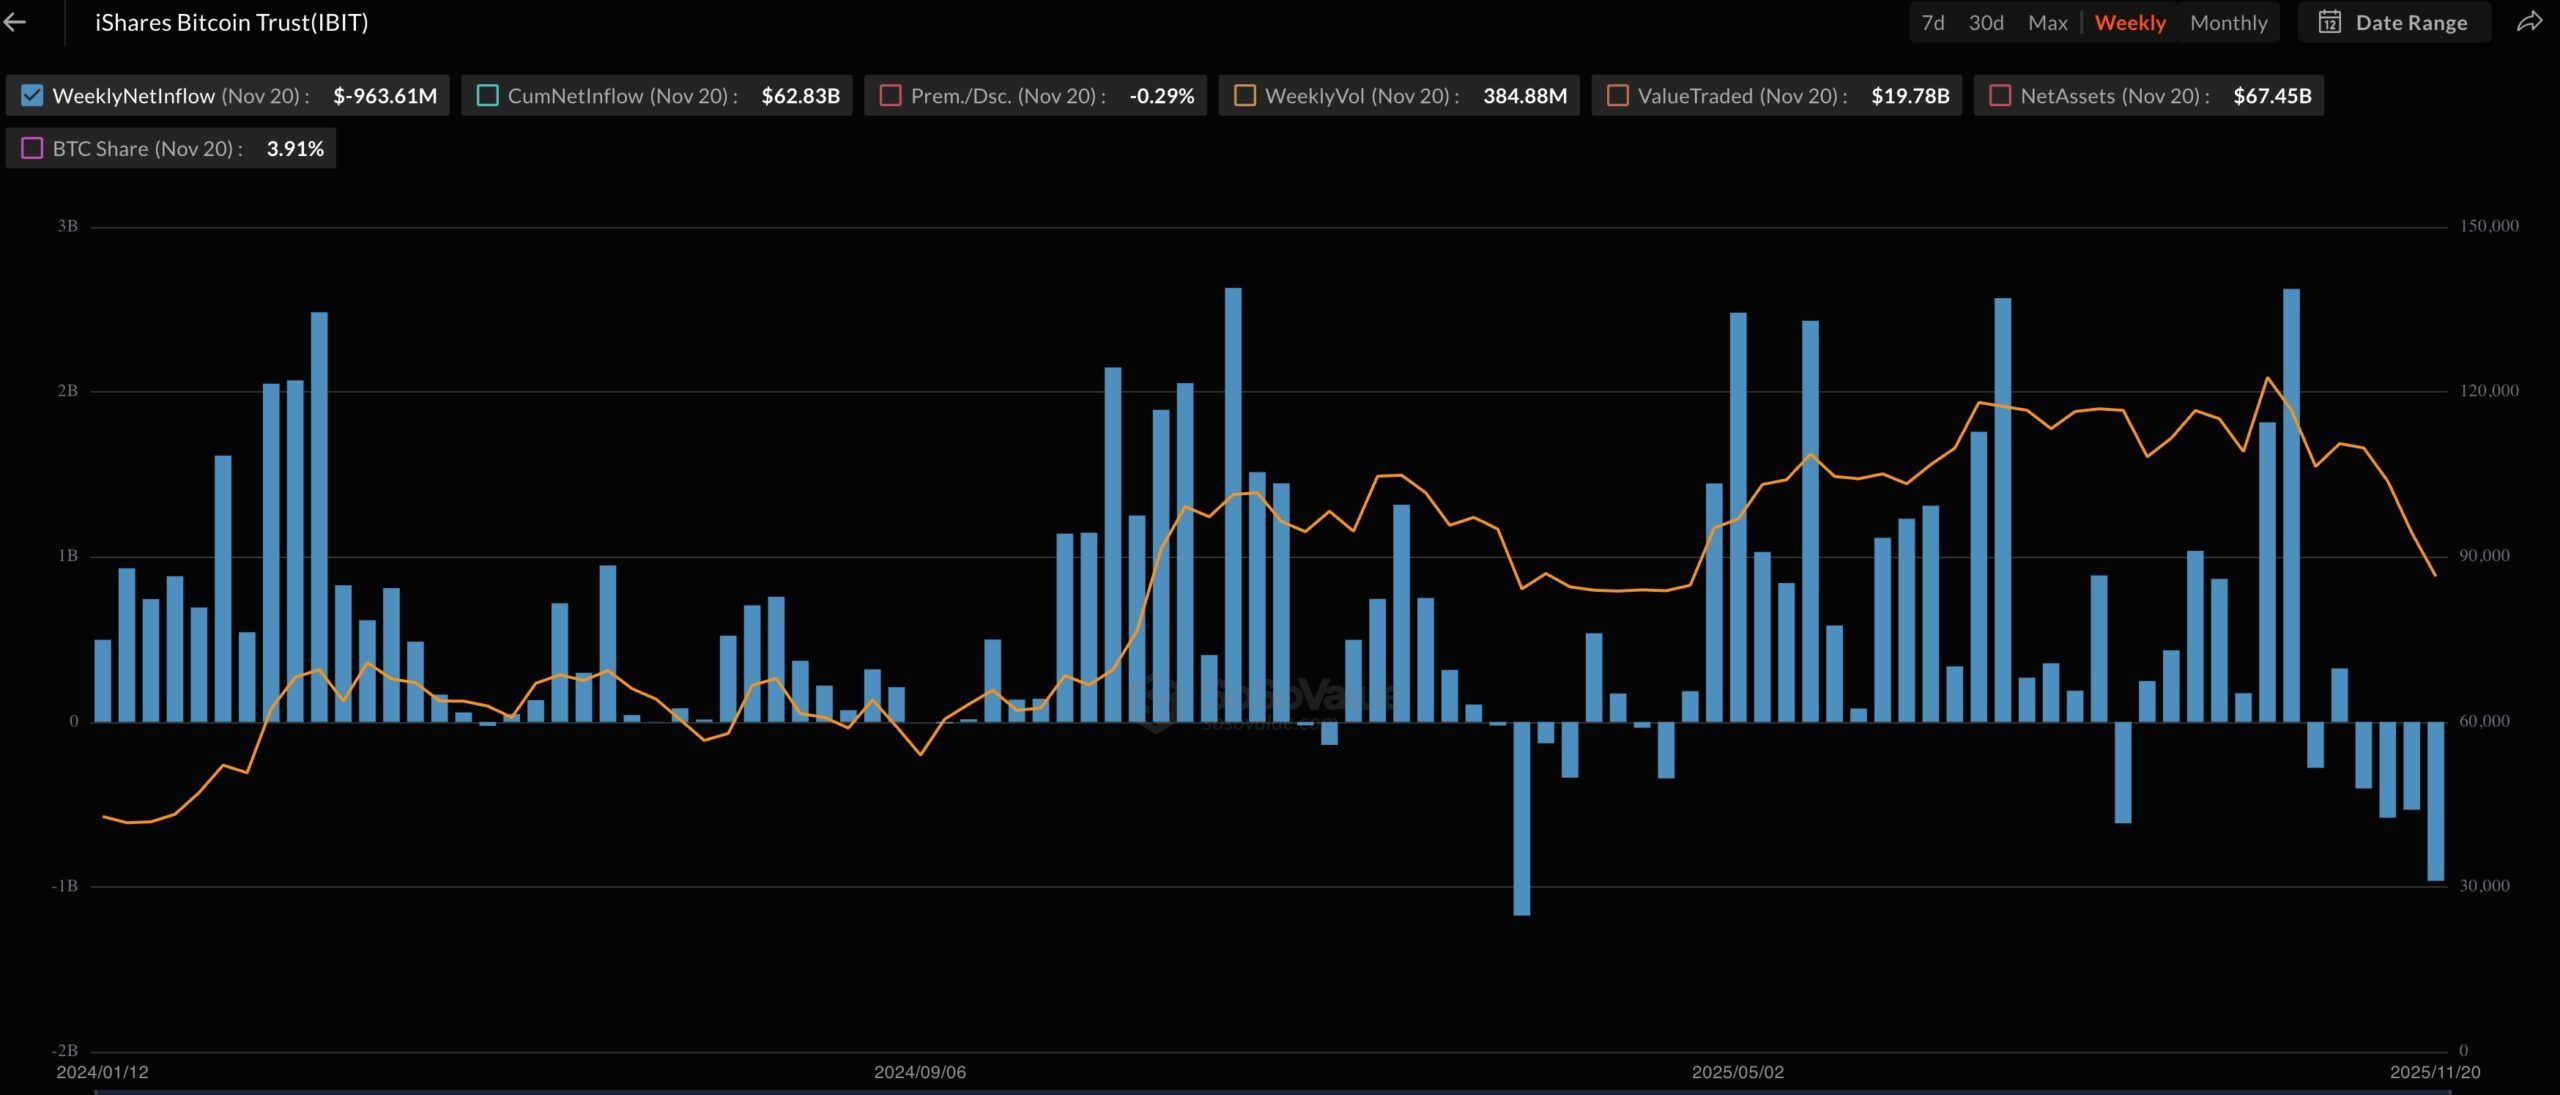This screenshot has width=2560, height=1095.
Task: Toggle the ValueTraded series on
Action: (1616, 95)
